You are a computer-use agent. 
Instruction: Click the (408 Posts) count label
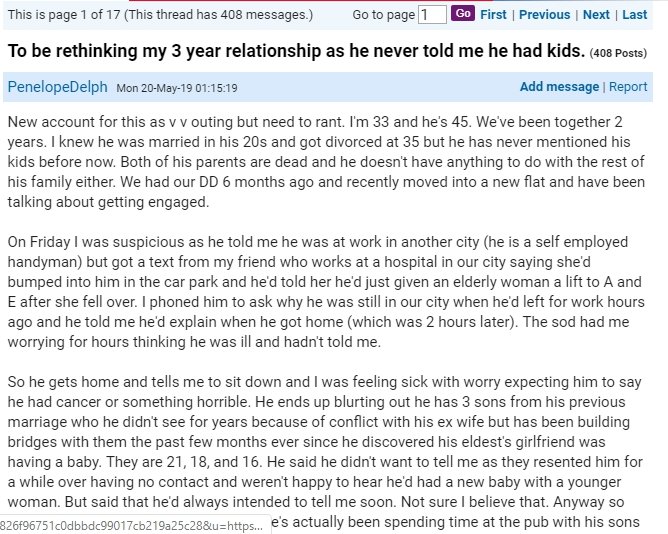click(618, 53)
